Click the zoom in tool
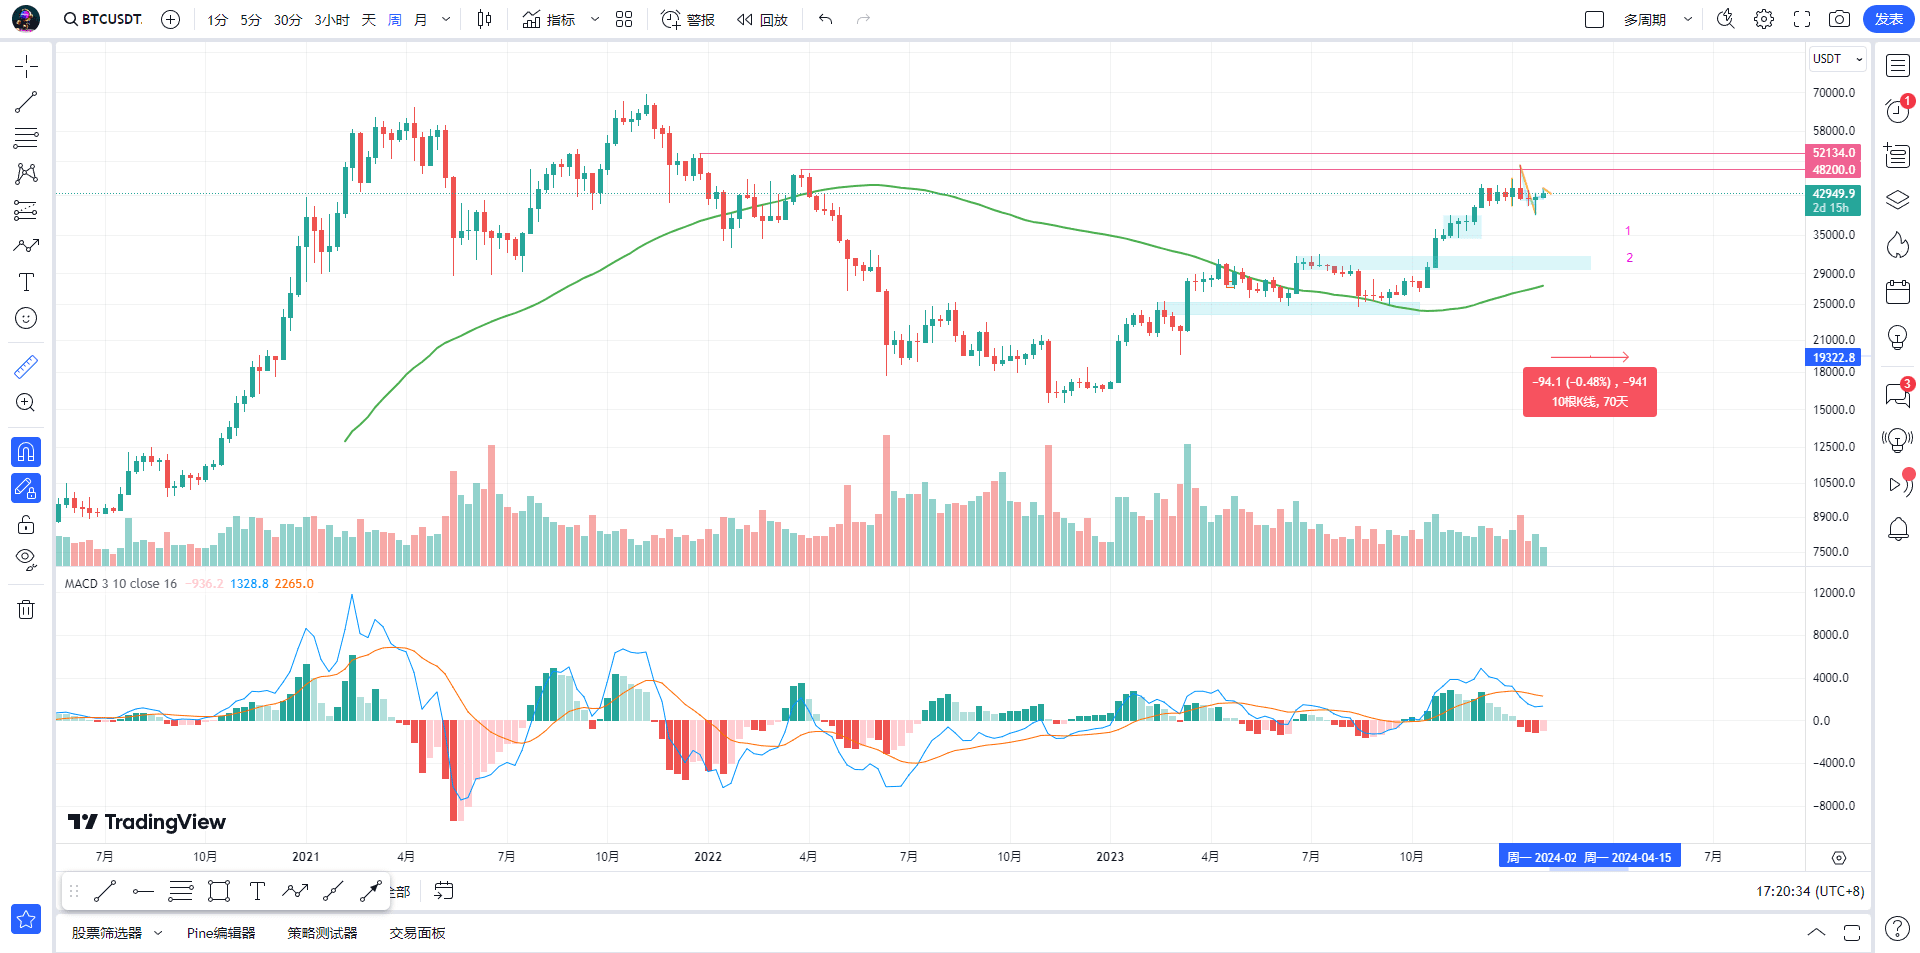 coord(26,403)
